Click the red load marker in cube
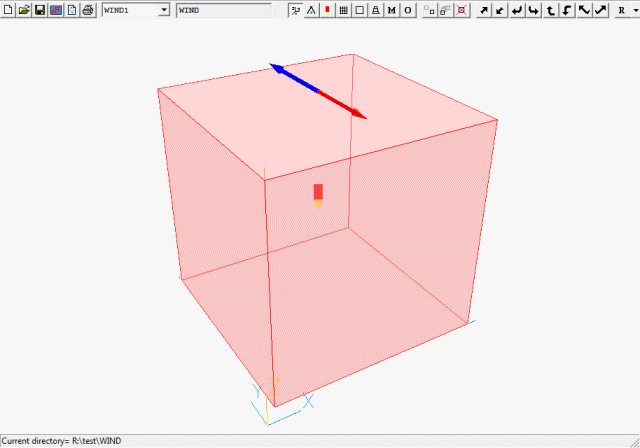 coord(318,191)
